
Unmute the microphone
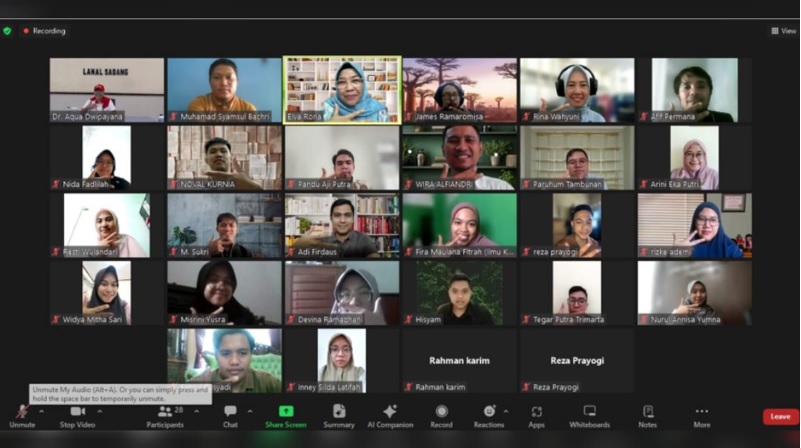point(21,415)
